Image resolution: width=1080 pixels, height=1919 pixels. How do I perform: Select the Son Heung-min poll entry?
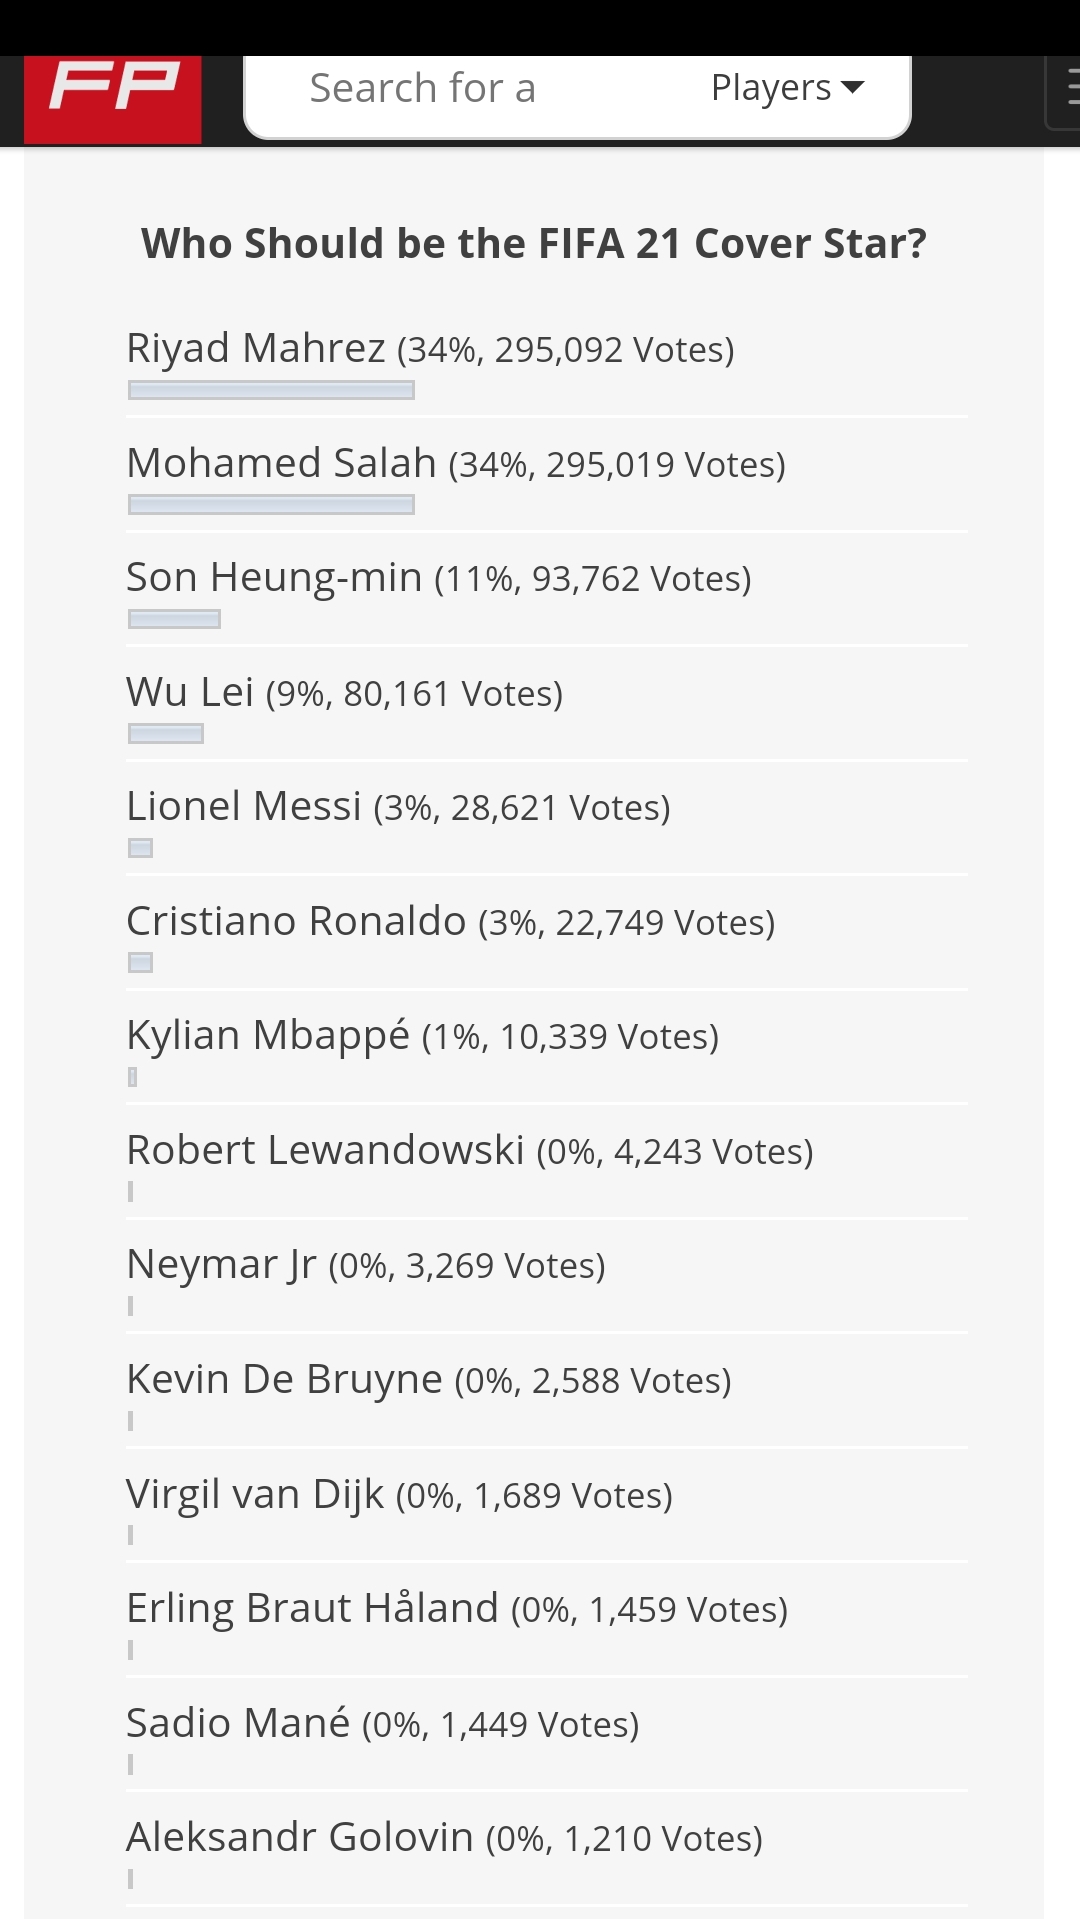[438, 578]
